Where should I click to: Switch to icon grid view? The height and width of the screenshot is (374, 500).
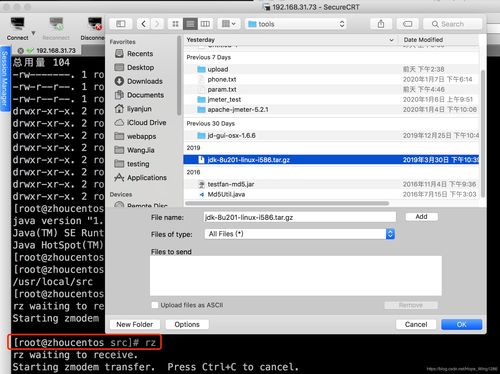click(x=175, y=24)
